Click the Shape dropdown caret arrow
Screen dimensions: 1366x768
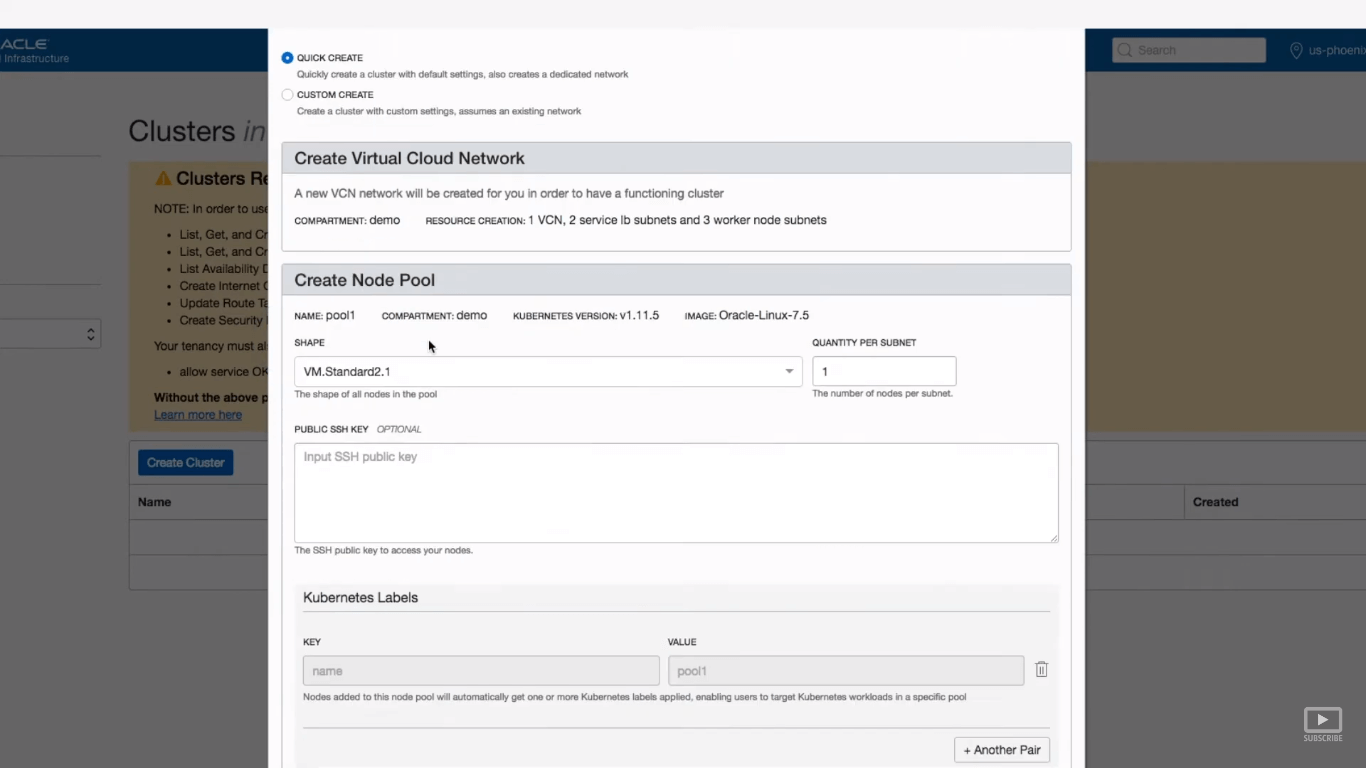click(788, 371)
